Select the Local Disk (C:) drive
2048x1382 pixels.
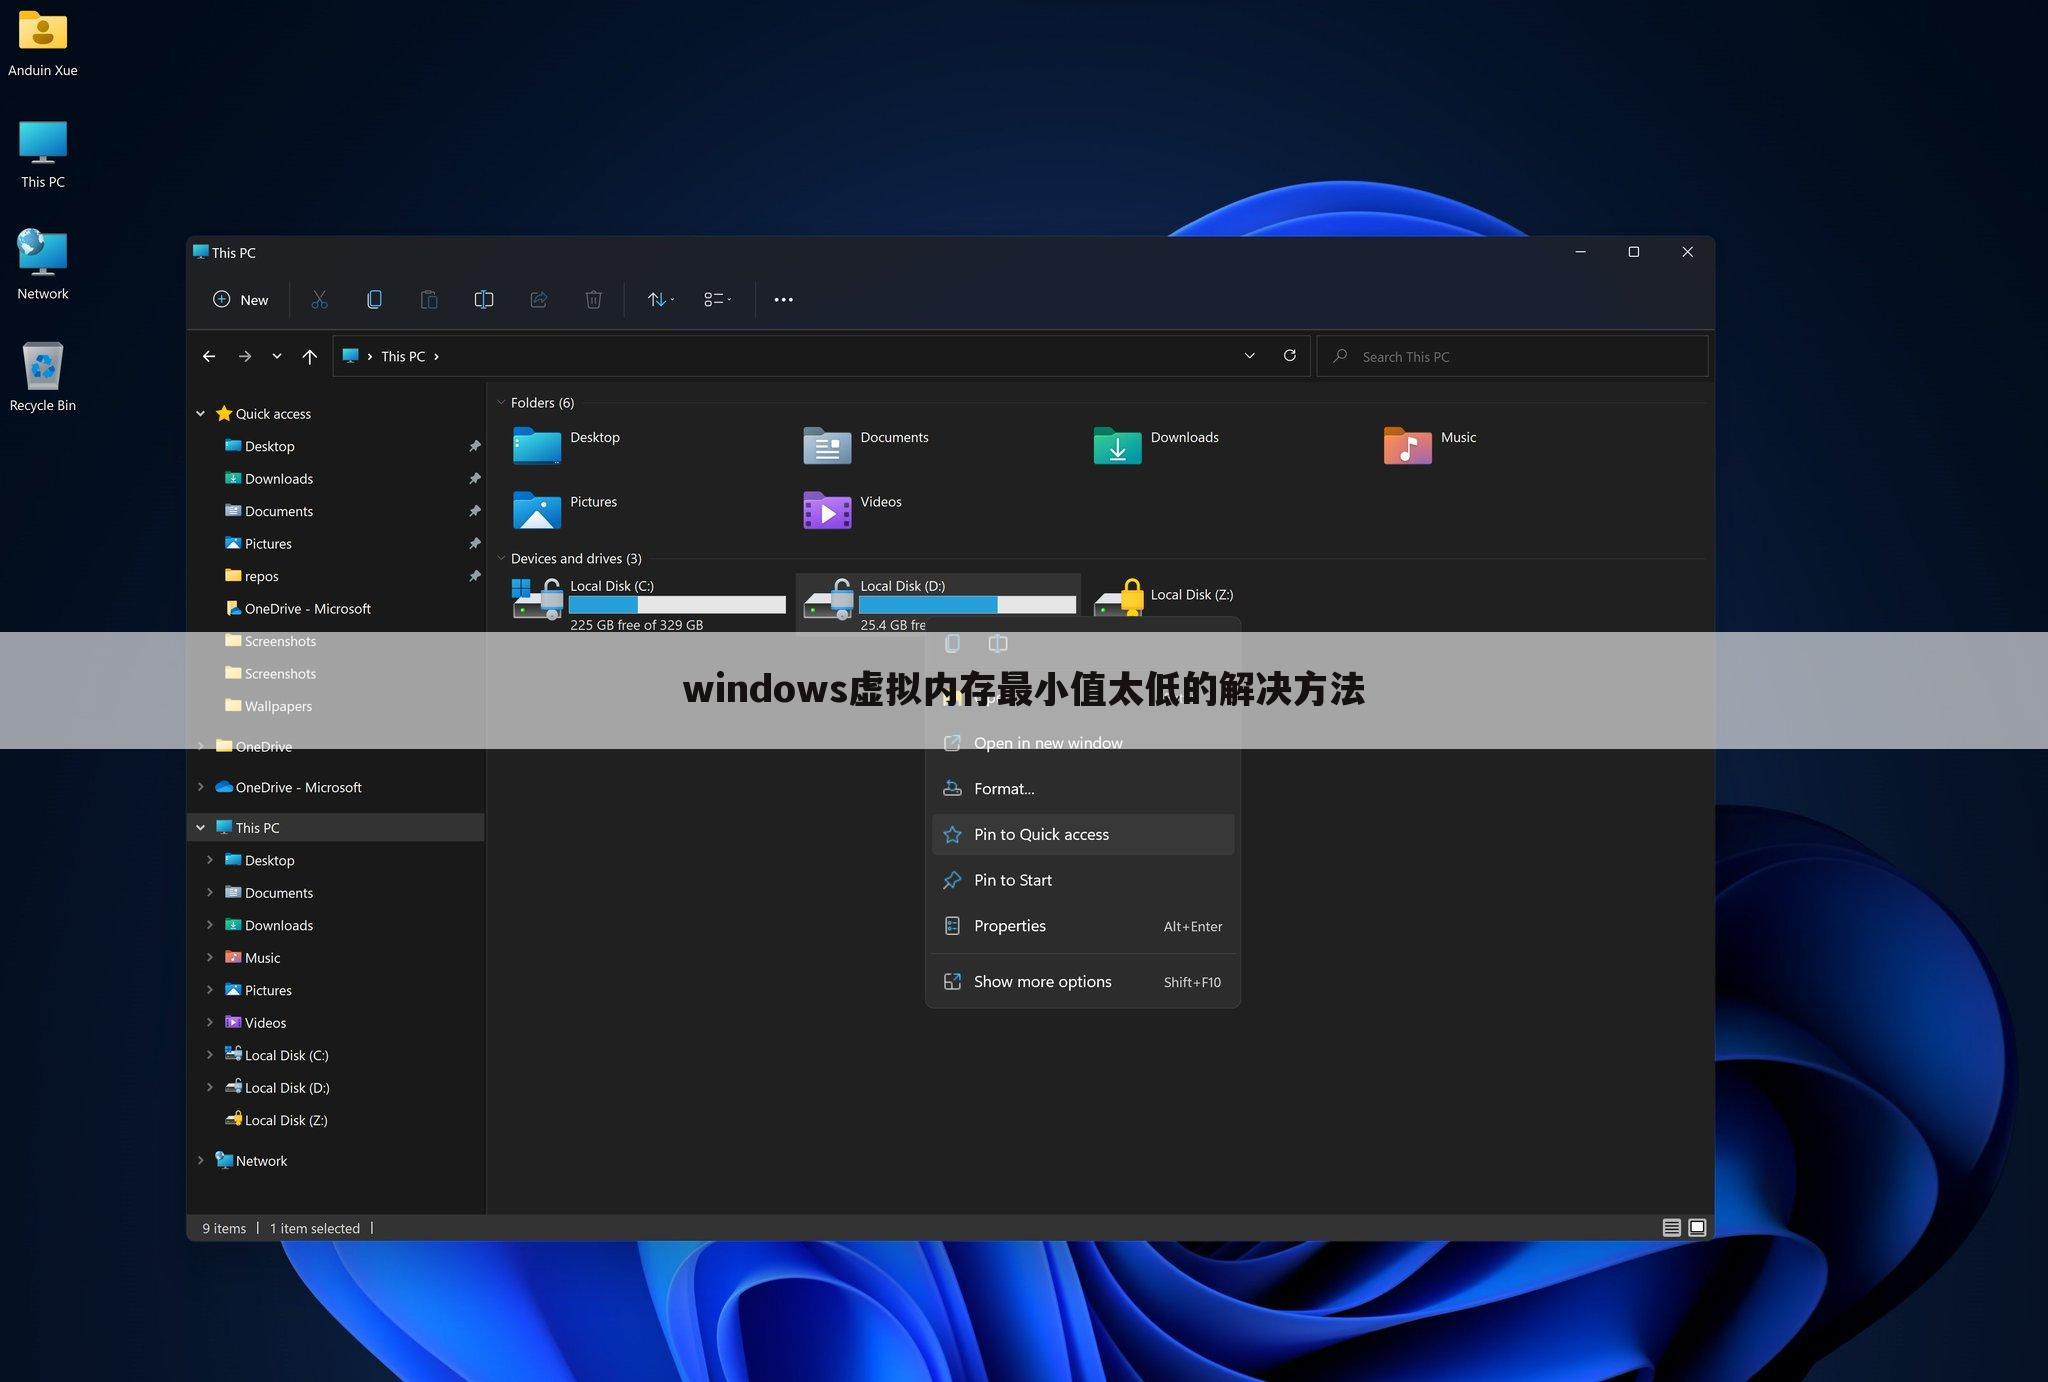tap(648, 604)
